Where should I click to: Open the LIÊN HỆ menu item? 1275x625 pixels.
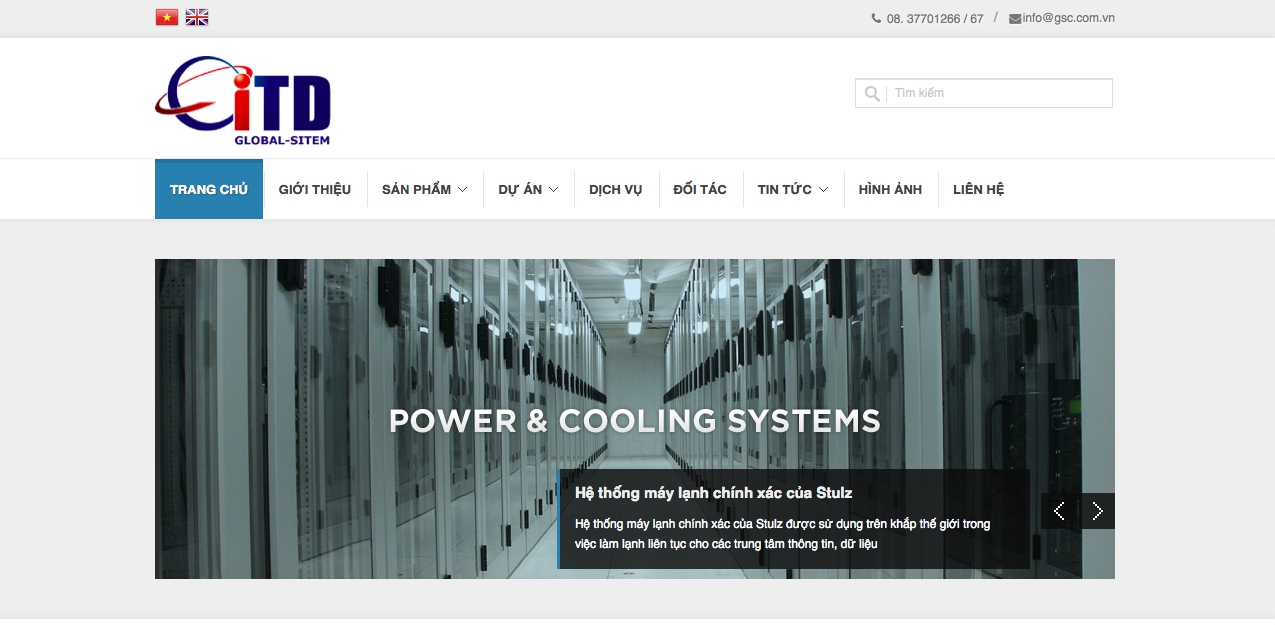(978, 189)
